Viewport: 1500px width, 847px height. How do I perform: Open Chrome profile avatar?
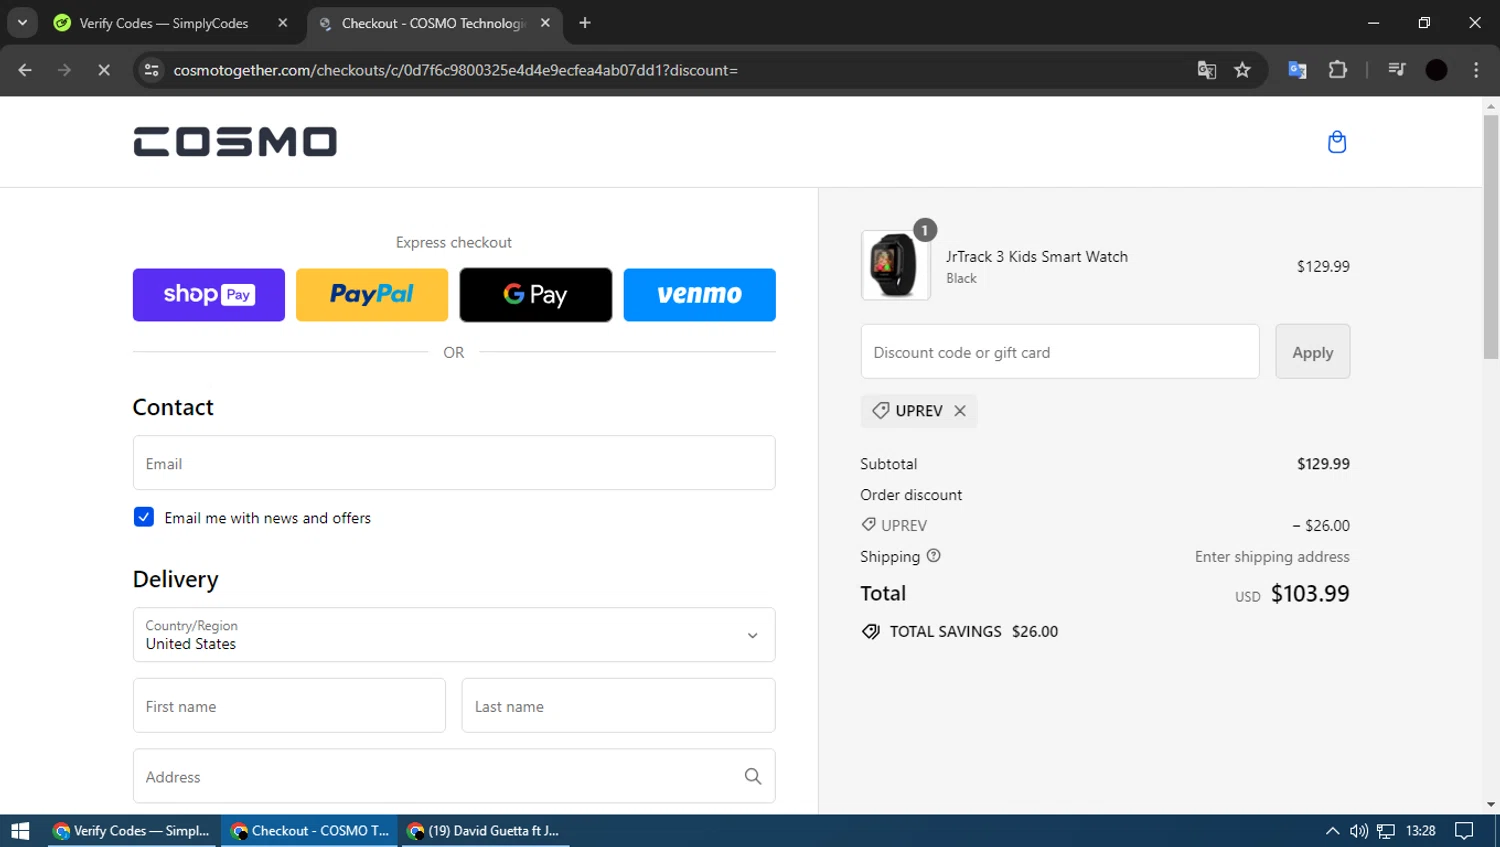click(x=1436, y=70)
